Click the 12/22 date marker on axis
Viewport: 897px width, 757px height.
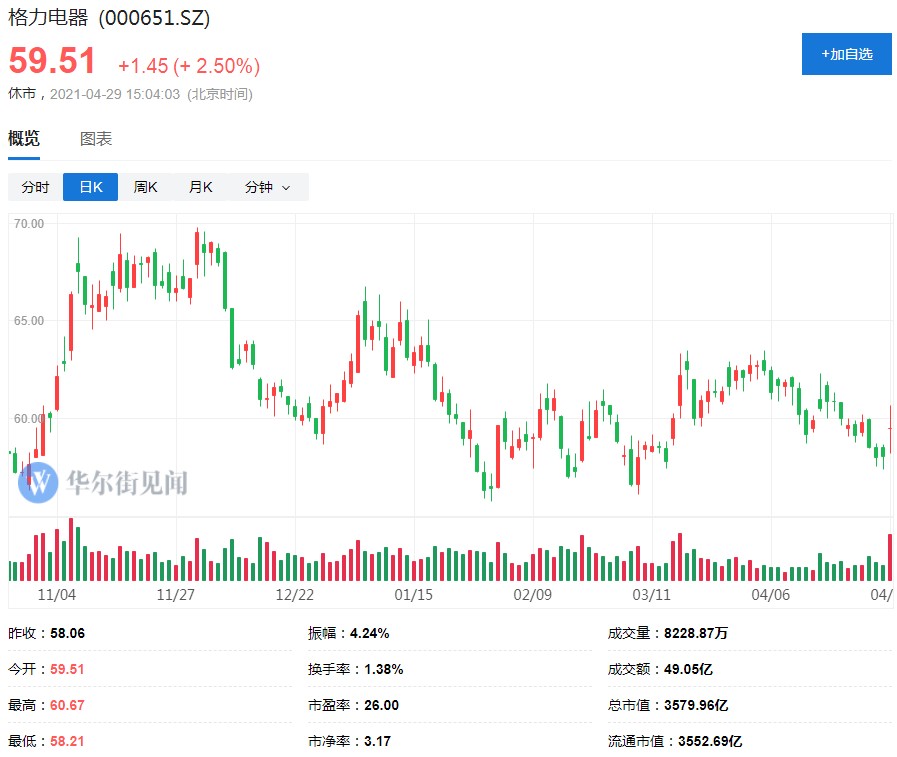point(294,594)
